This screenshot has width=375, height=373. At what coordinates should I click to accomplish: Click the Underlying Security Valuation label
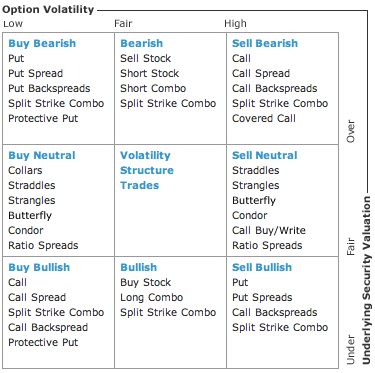[x=366, y=280]
